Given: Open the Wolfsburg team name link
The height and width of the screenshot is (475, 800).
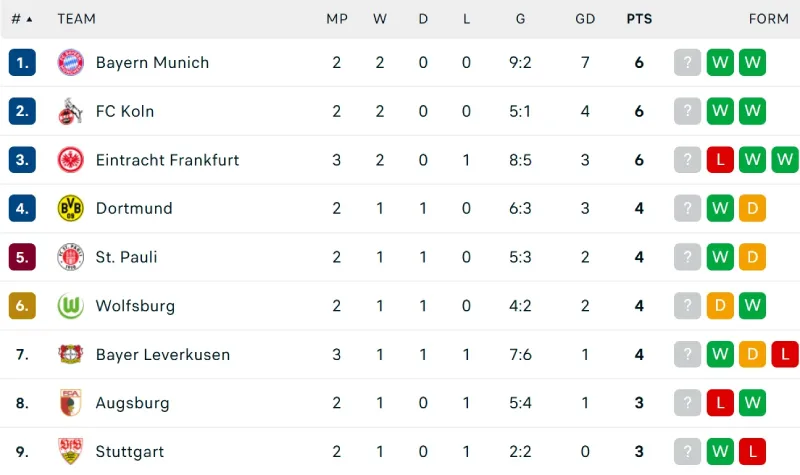Looking at the screenshot, I should (135, 306).
